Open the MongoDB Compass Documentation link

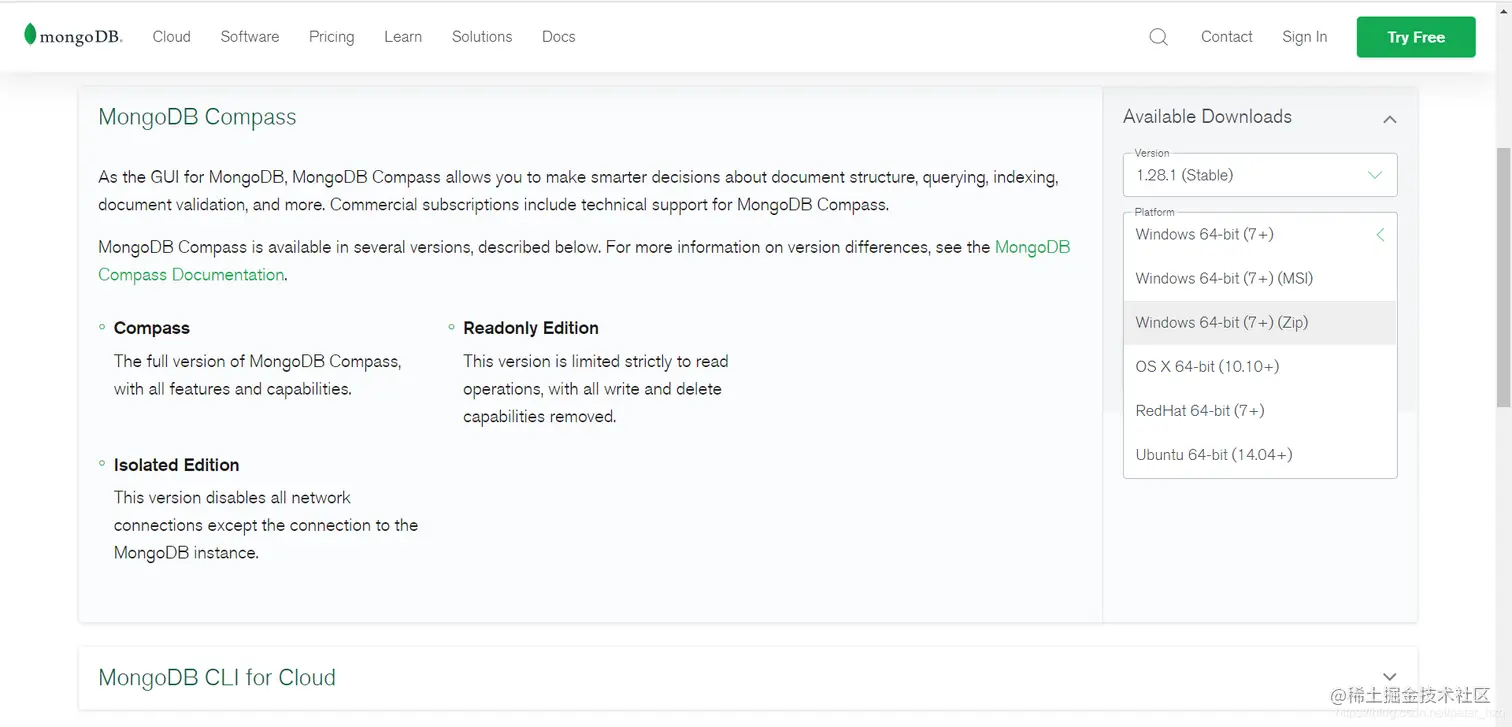pyautogui.click(x=192, y=275)
